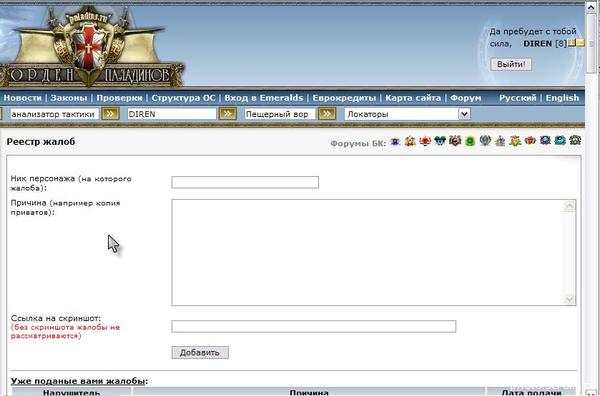The height and width of the screenshot is (396, 600).
Task: Click the info icon next to DIREN [8]
Action: coord(572,43)
